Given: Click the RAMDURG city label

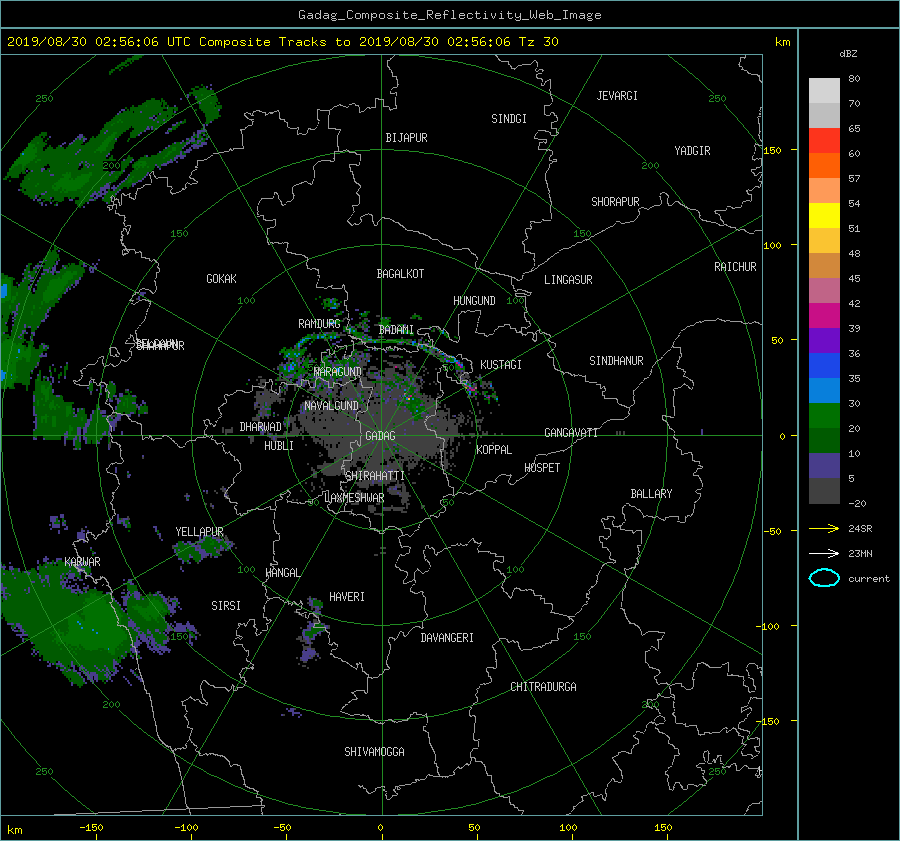Looking at the screenshot, I should tap(319, 324).
